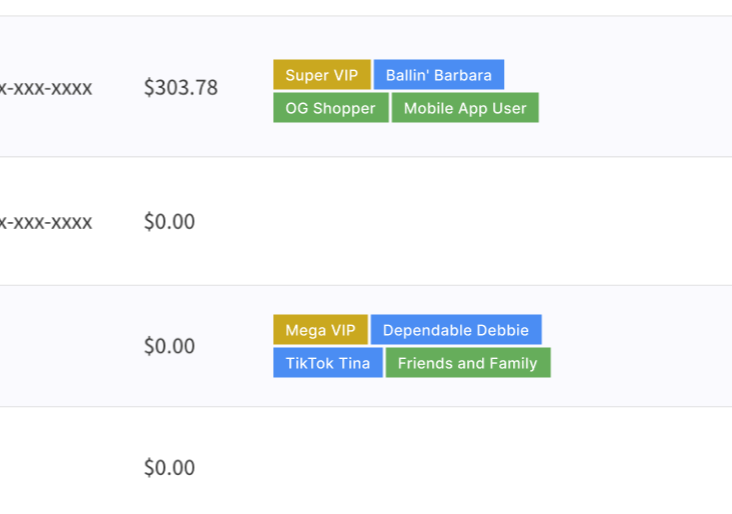Click the Mobile App User tag

pyautogui.click(x=465, y=108)
